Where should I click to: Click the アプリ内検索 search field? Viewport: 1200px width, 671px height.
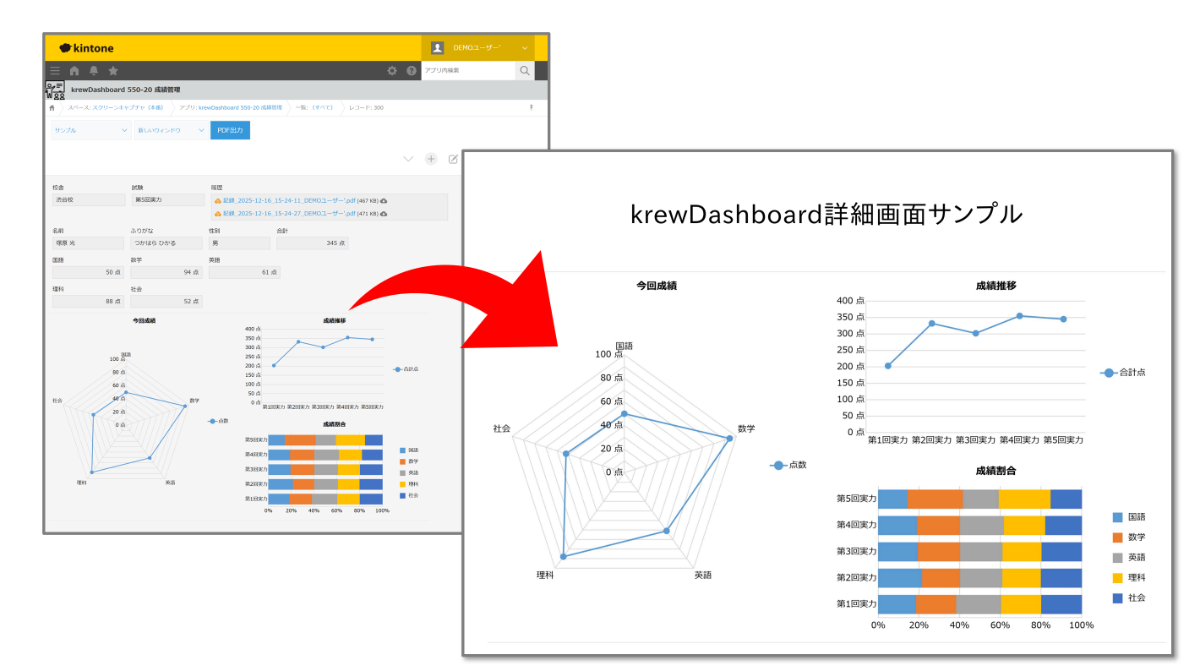click(x=467, y=71)
